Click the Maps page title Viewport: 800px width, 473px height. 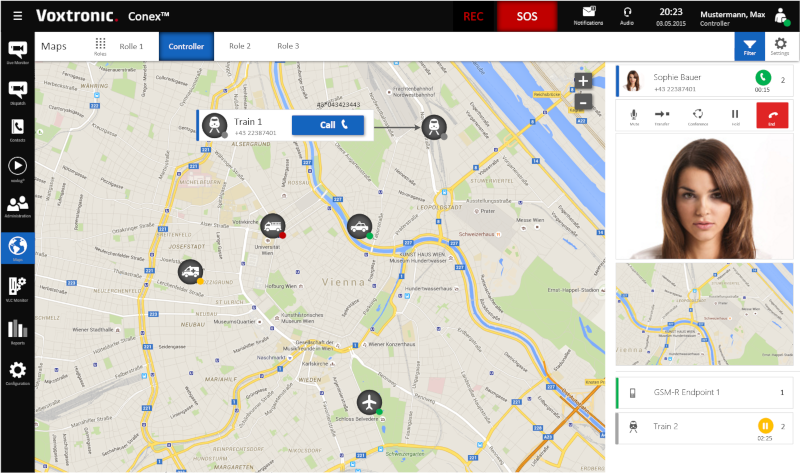point(54,46)
